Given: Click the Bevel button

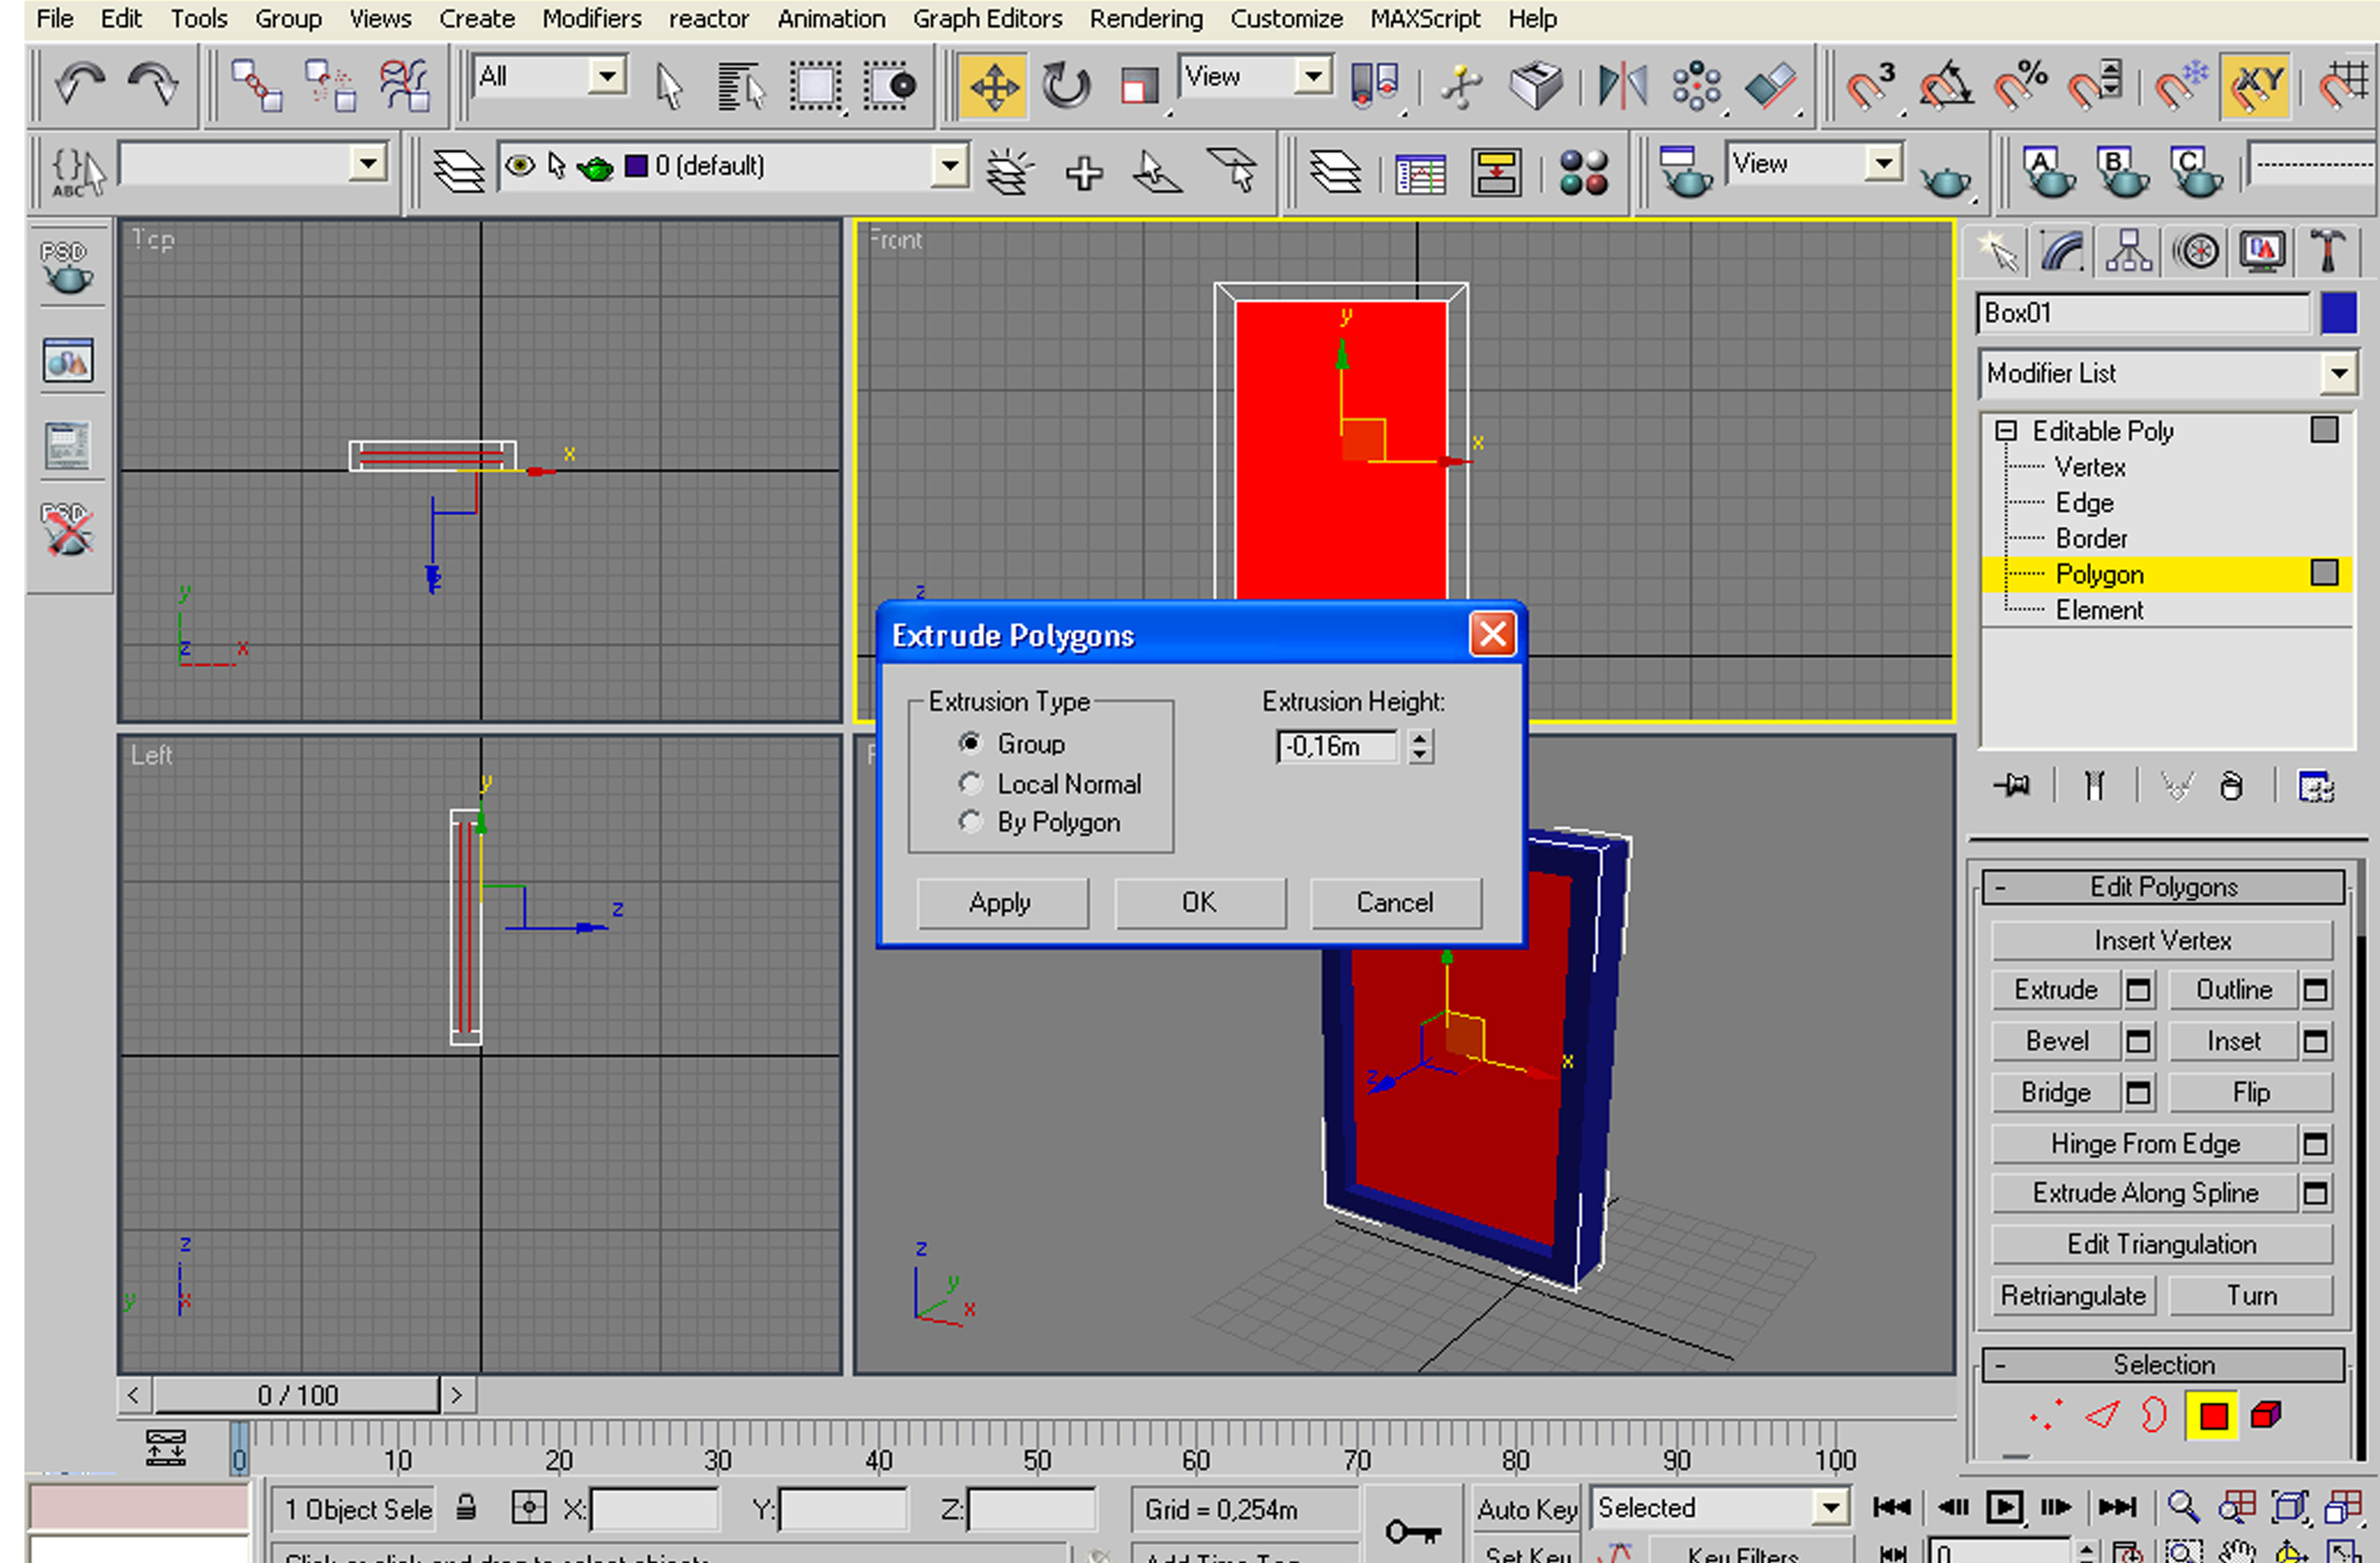Looking at the screenshot, I should click(x=2056, y=1041).
